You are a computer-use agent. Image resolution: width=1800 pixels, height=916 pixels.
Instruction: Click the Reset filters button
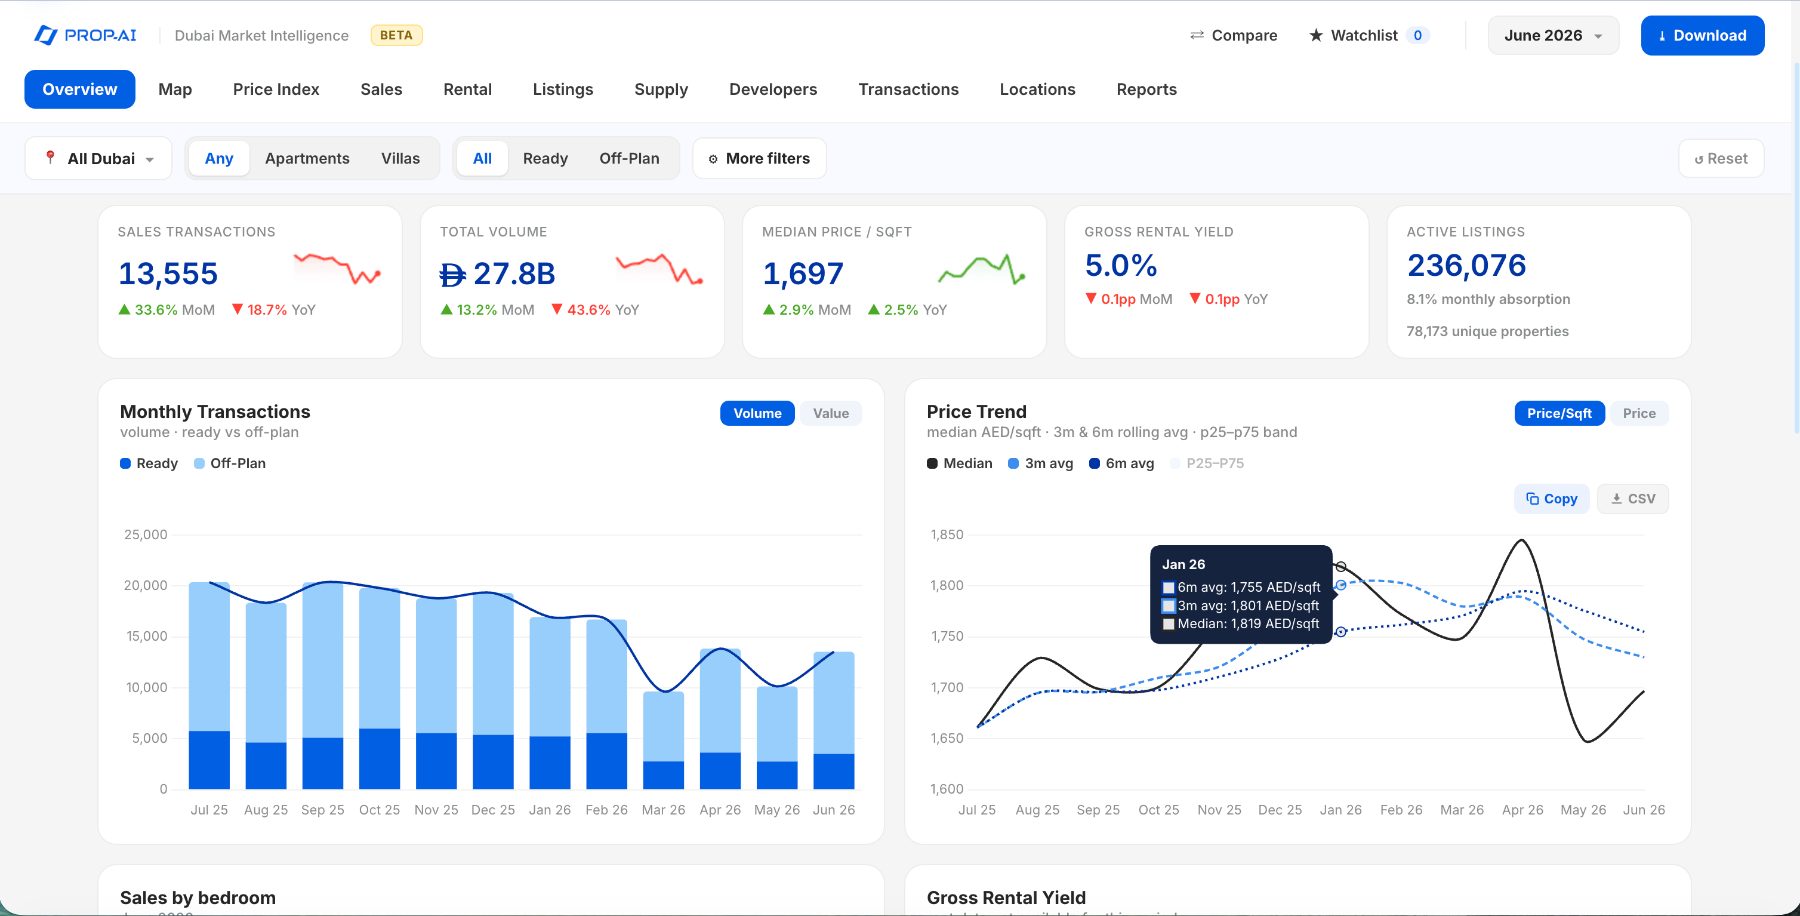coord(1721,158)
